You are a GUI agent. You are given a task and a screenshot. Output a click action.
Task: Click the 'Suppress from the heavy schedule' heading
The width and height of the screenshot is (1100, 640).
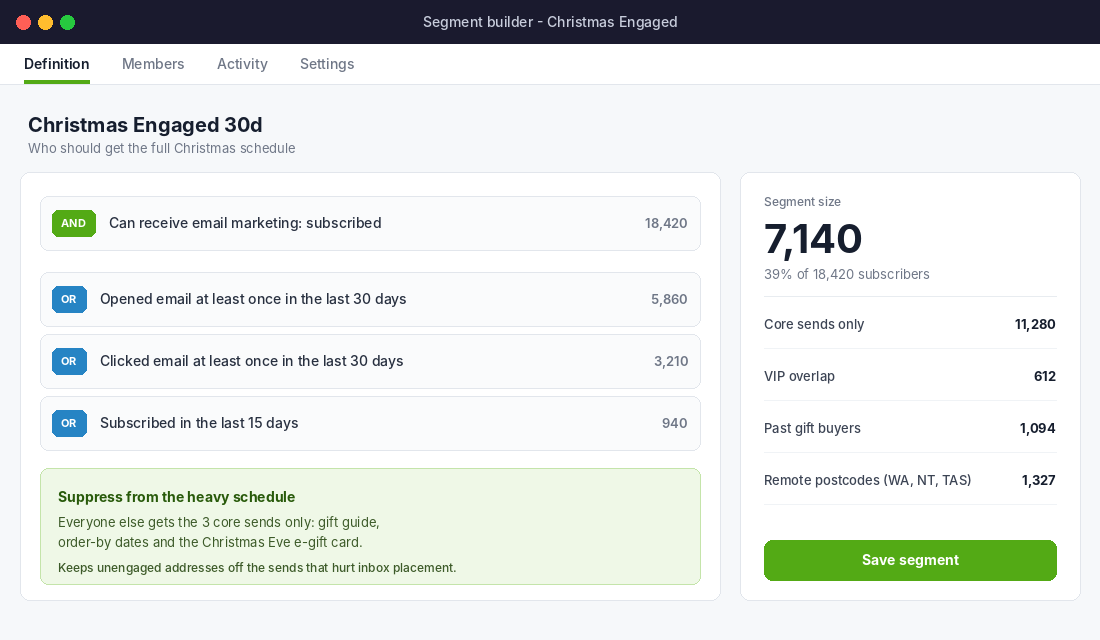(176, 497)
